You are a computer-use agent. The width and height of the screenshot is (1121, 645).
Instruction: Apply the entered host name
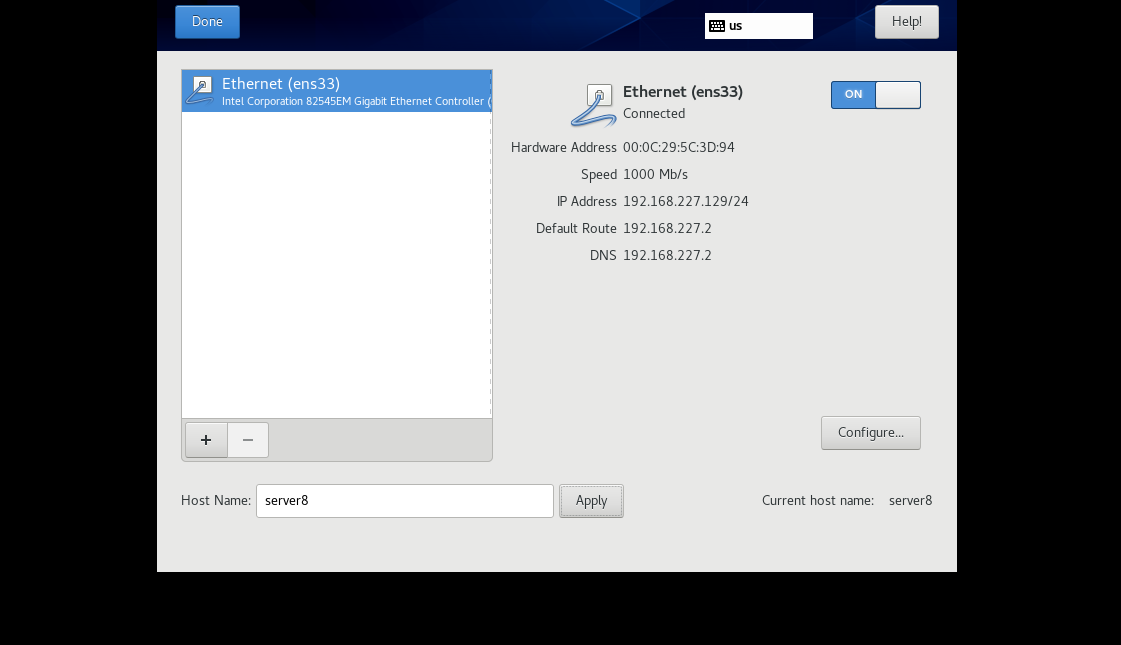pos(591,501)
